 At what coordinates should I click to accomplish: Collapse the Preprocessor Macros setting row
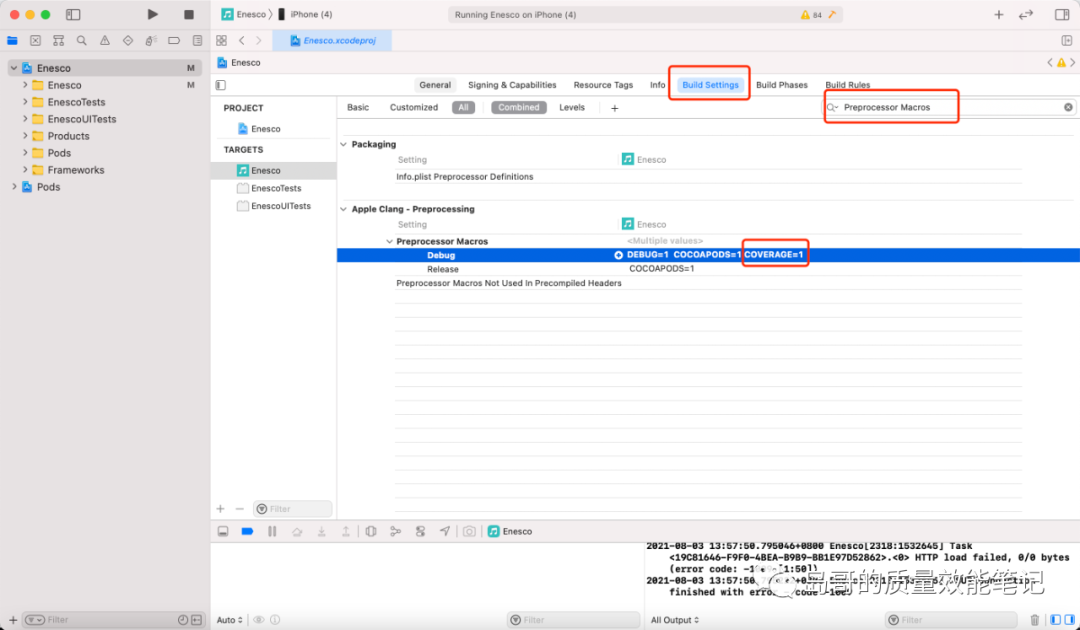point(389,242)
